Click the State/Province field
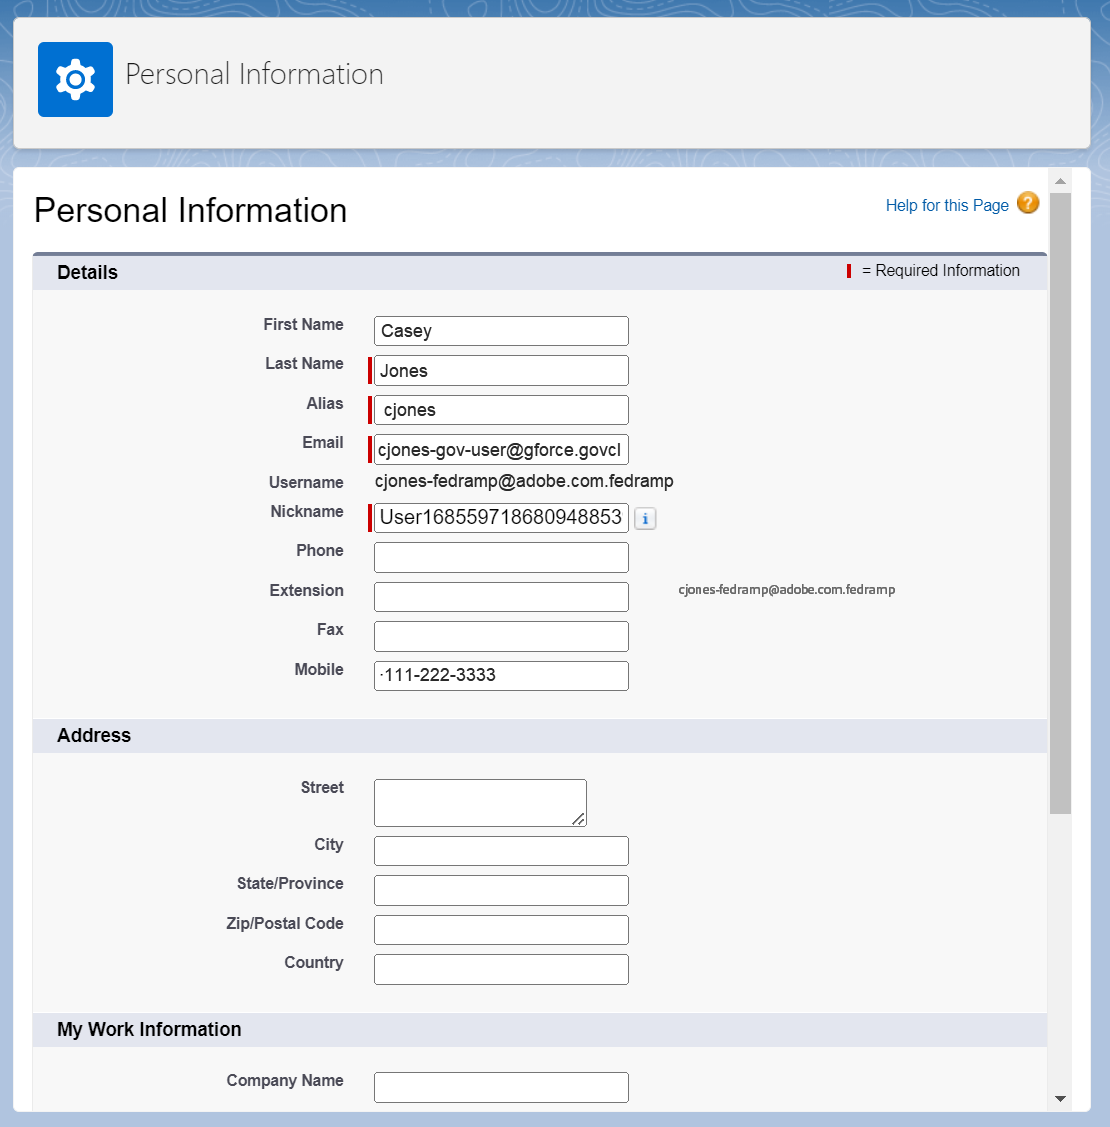Image resolution: width=1110 pixels, height=1127 pixels. click(x=500, y=890)
